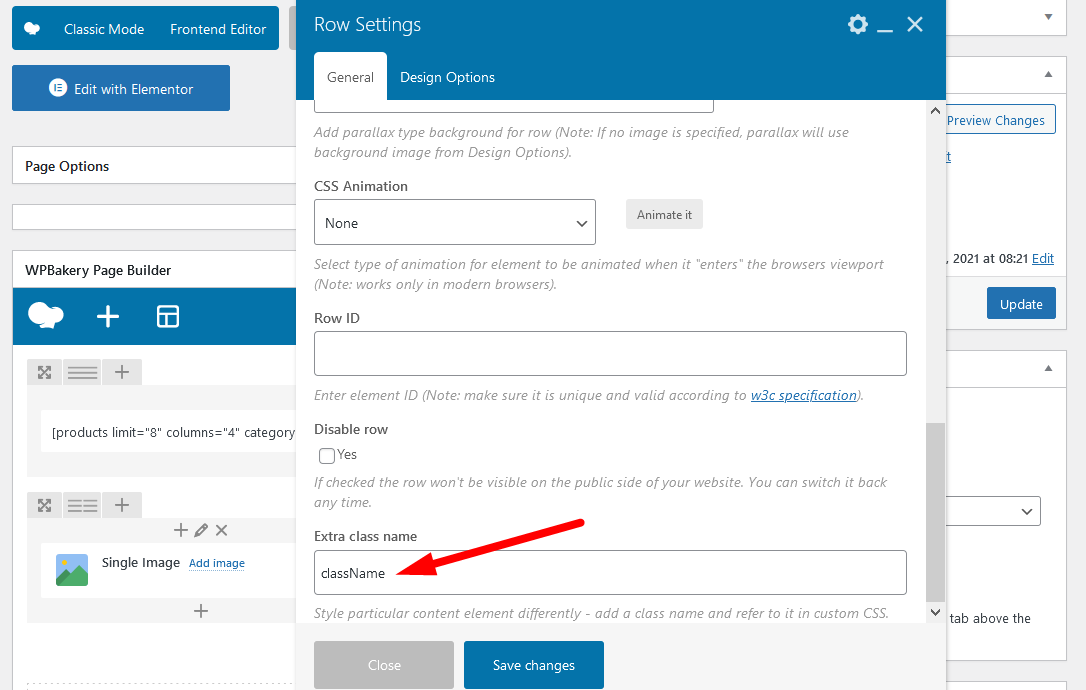The height and width of the screenshot is (690, 1086).
Task: Click the Add image link
Action: click(217, 563)
